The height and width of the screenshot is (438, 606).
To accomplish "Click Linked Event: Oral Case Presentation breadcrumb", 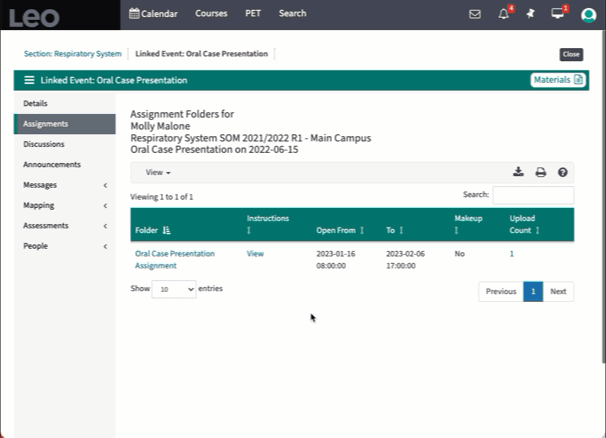I will 201,54.
